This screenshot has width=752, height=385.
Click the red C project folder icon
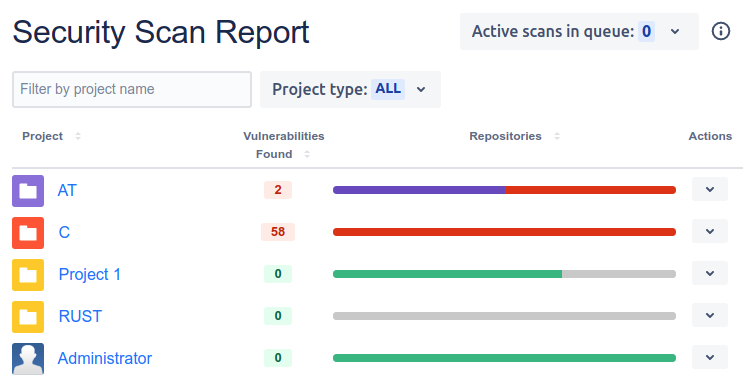tap(28, 233)
